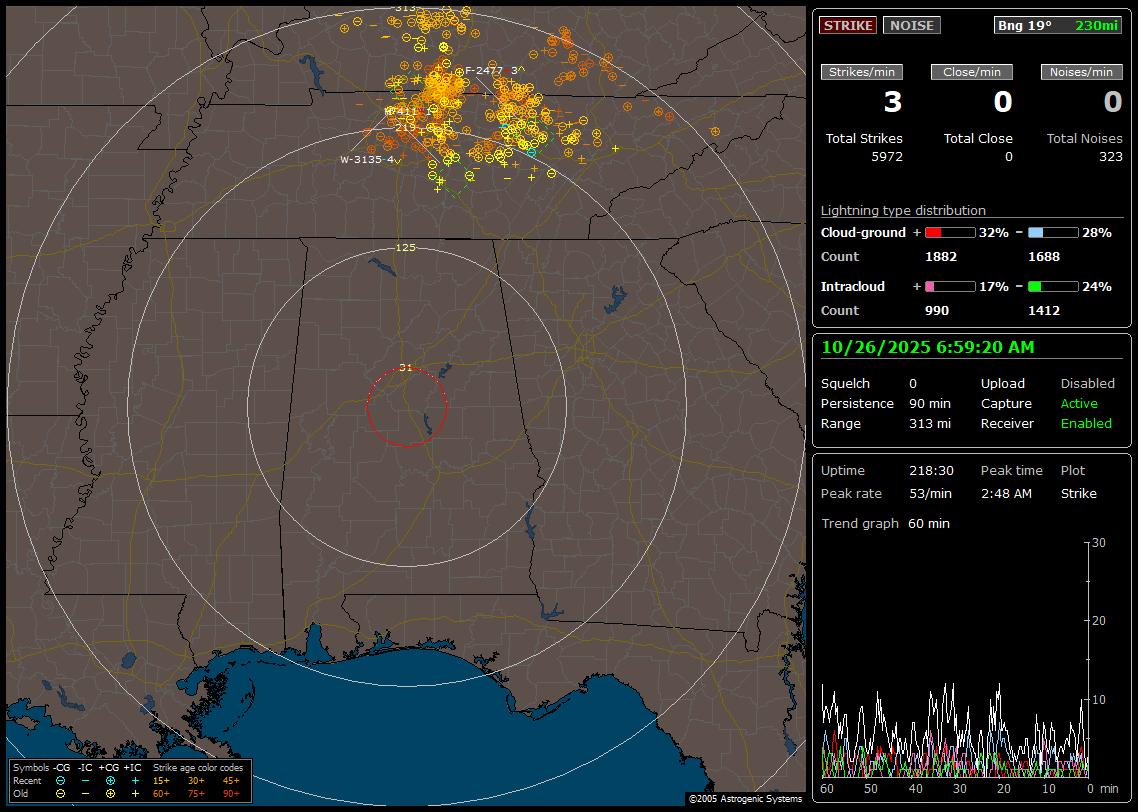Click the cyan recent +CG legend symbol
The height and width of the screenshot is (812, 1138).
click(x=110, y=780)
